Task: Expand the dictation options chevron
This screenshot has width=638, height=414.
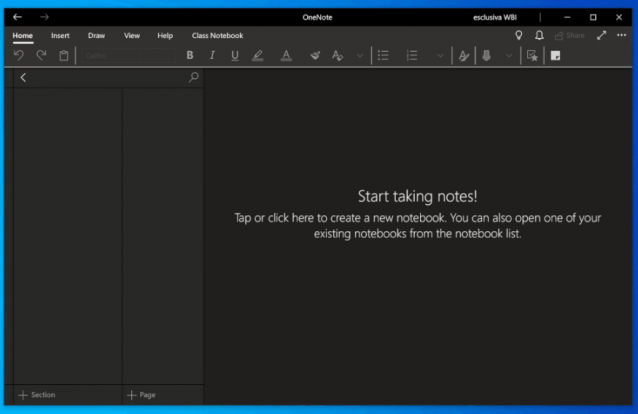Action: click(509, 56)
